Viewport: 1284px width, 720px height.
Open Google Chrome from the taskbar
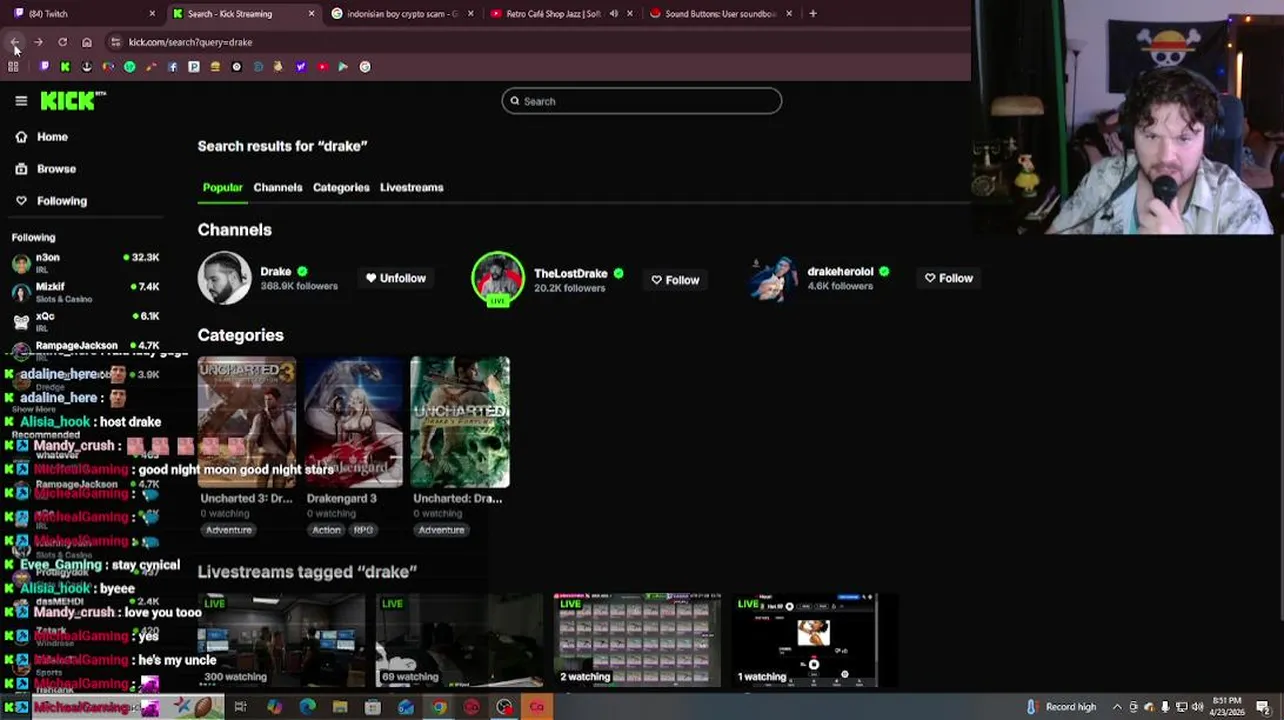pos(440,707)
